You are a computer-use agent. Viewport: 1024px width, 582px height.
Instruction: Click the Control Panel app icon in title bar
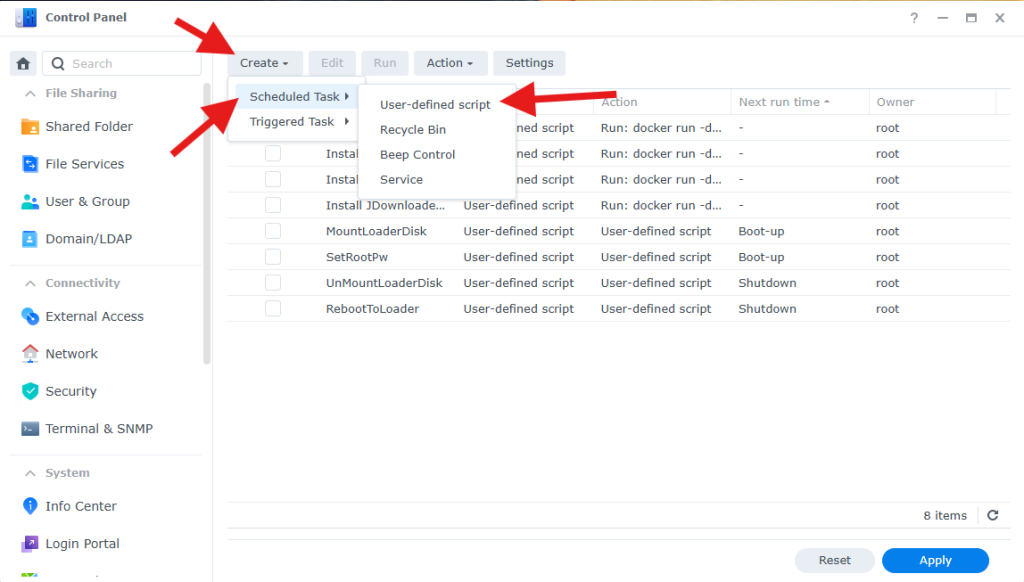click(x=26, y=18)
